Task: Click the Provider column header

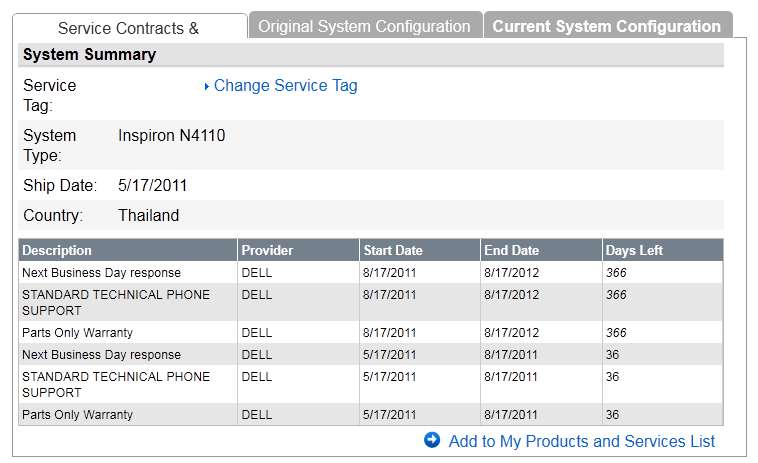Action: (265, 250)
